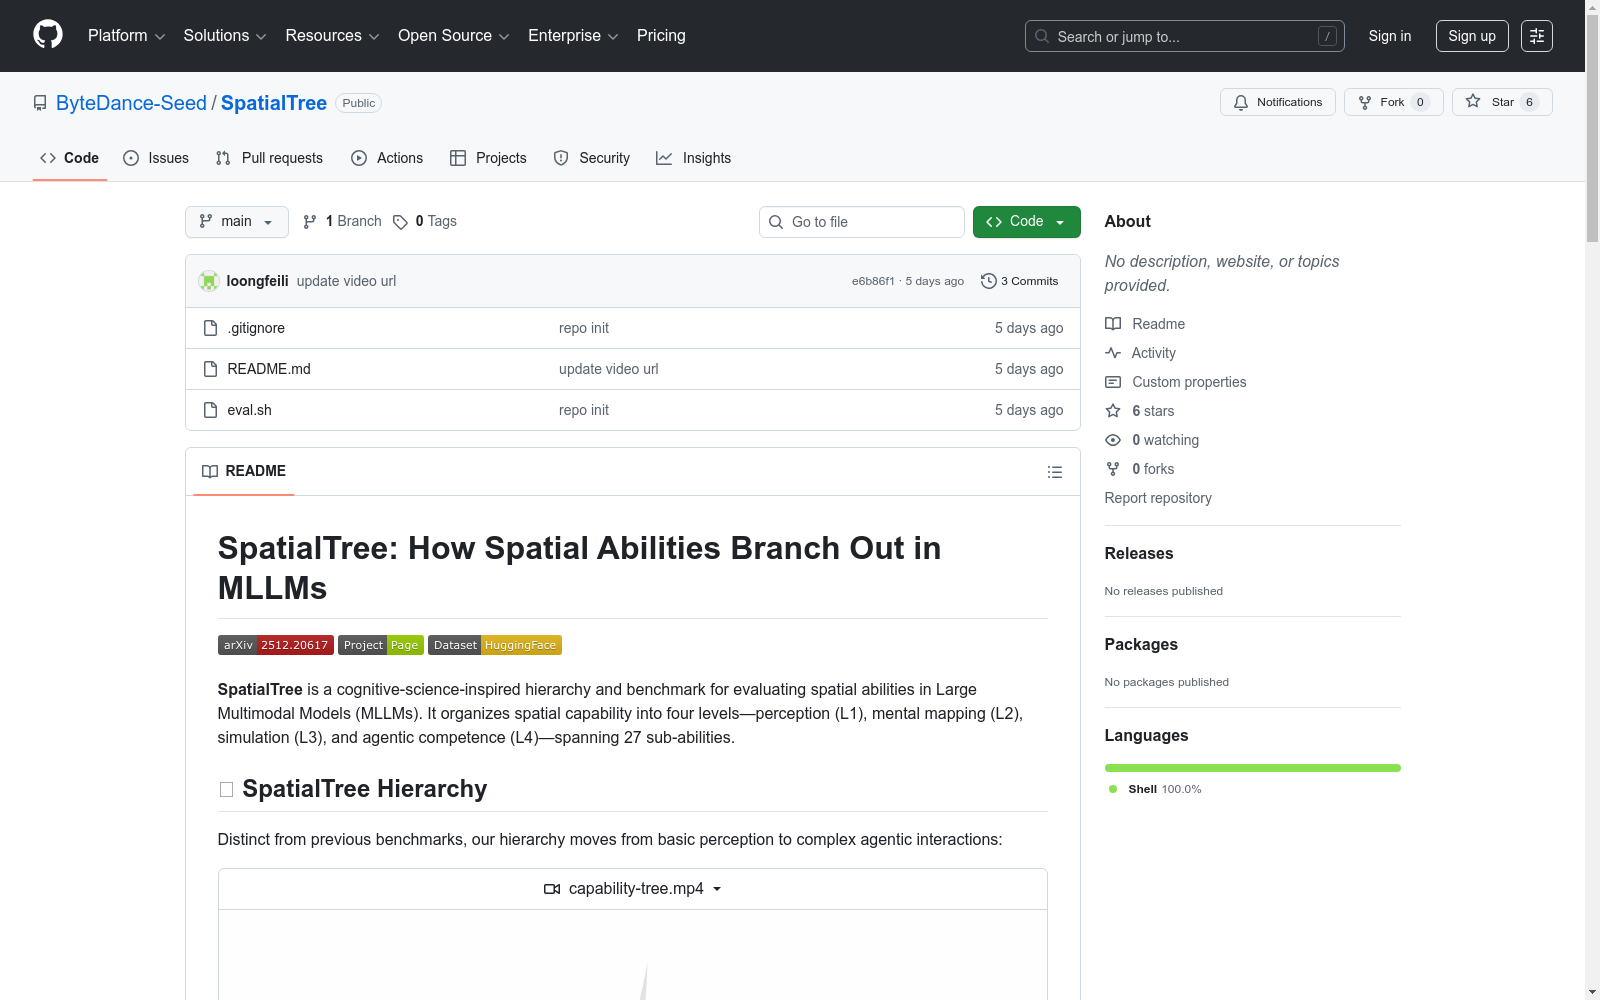Click the arXiv 2512.20617 badge
This screenshot has height=1000, width=1600.
coord(276,645)
